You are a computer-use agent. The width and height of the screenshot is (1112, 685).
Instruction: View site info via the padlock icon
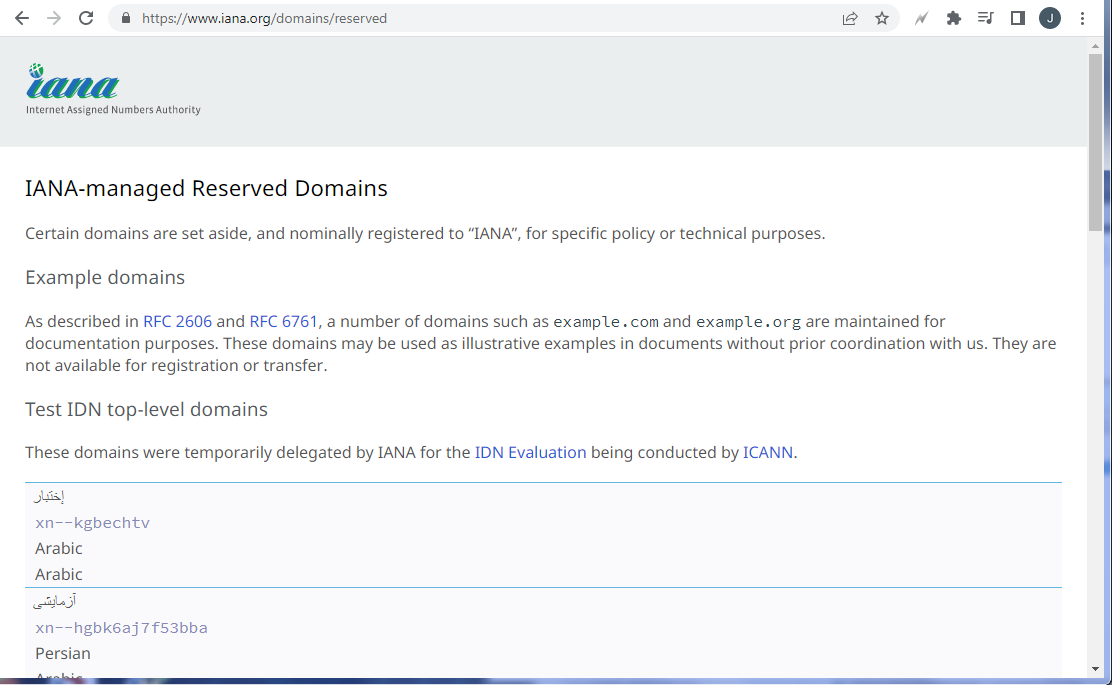tap(125, 18)
